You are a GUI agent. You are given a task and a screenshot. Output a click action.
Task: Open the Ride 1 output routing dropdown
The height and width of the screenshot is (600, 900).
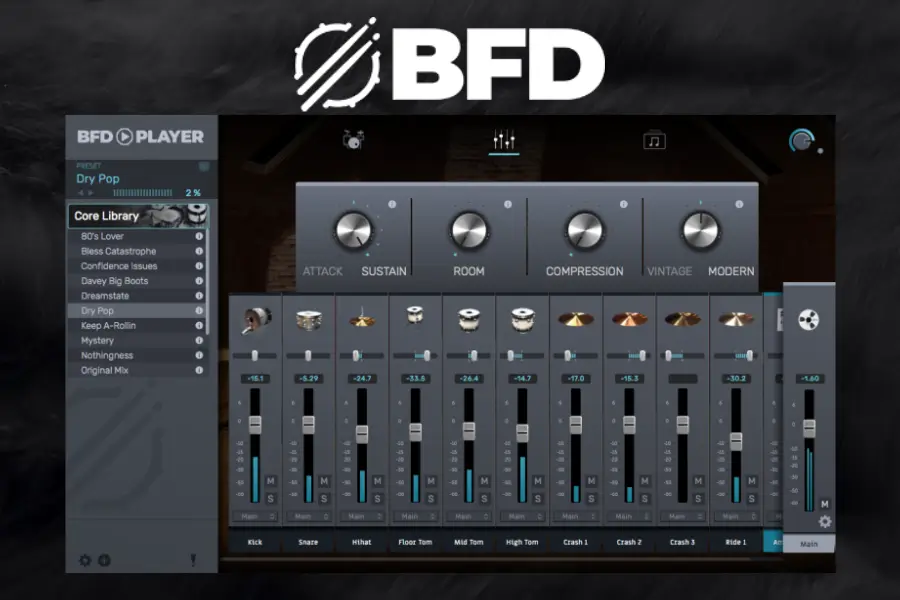tap(734, 515)
